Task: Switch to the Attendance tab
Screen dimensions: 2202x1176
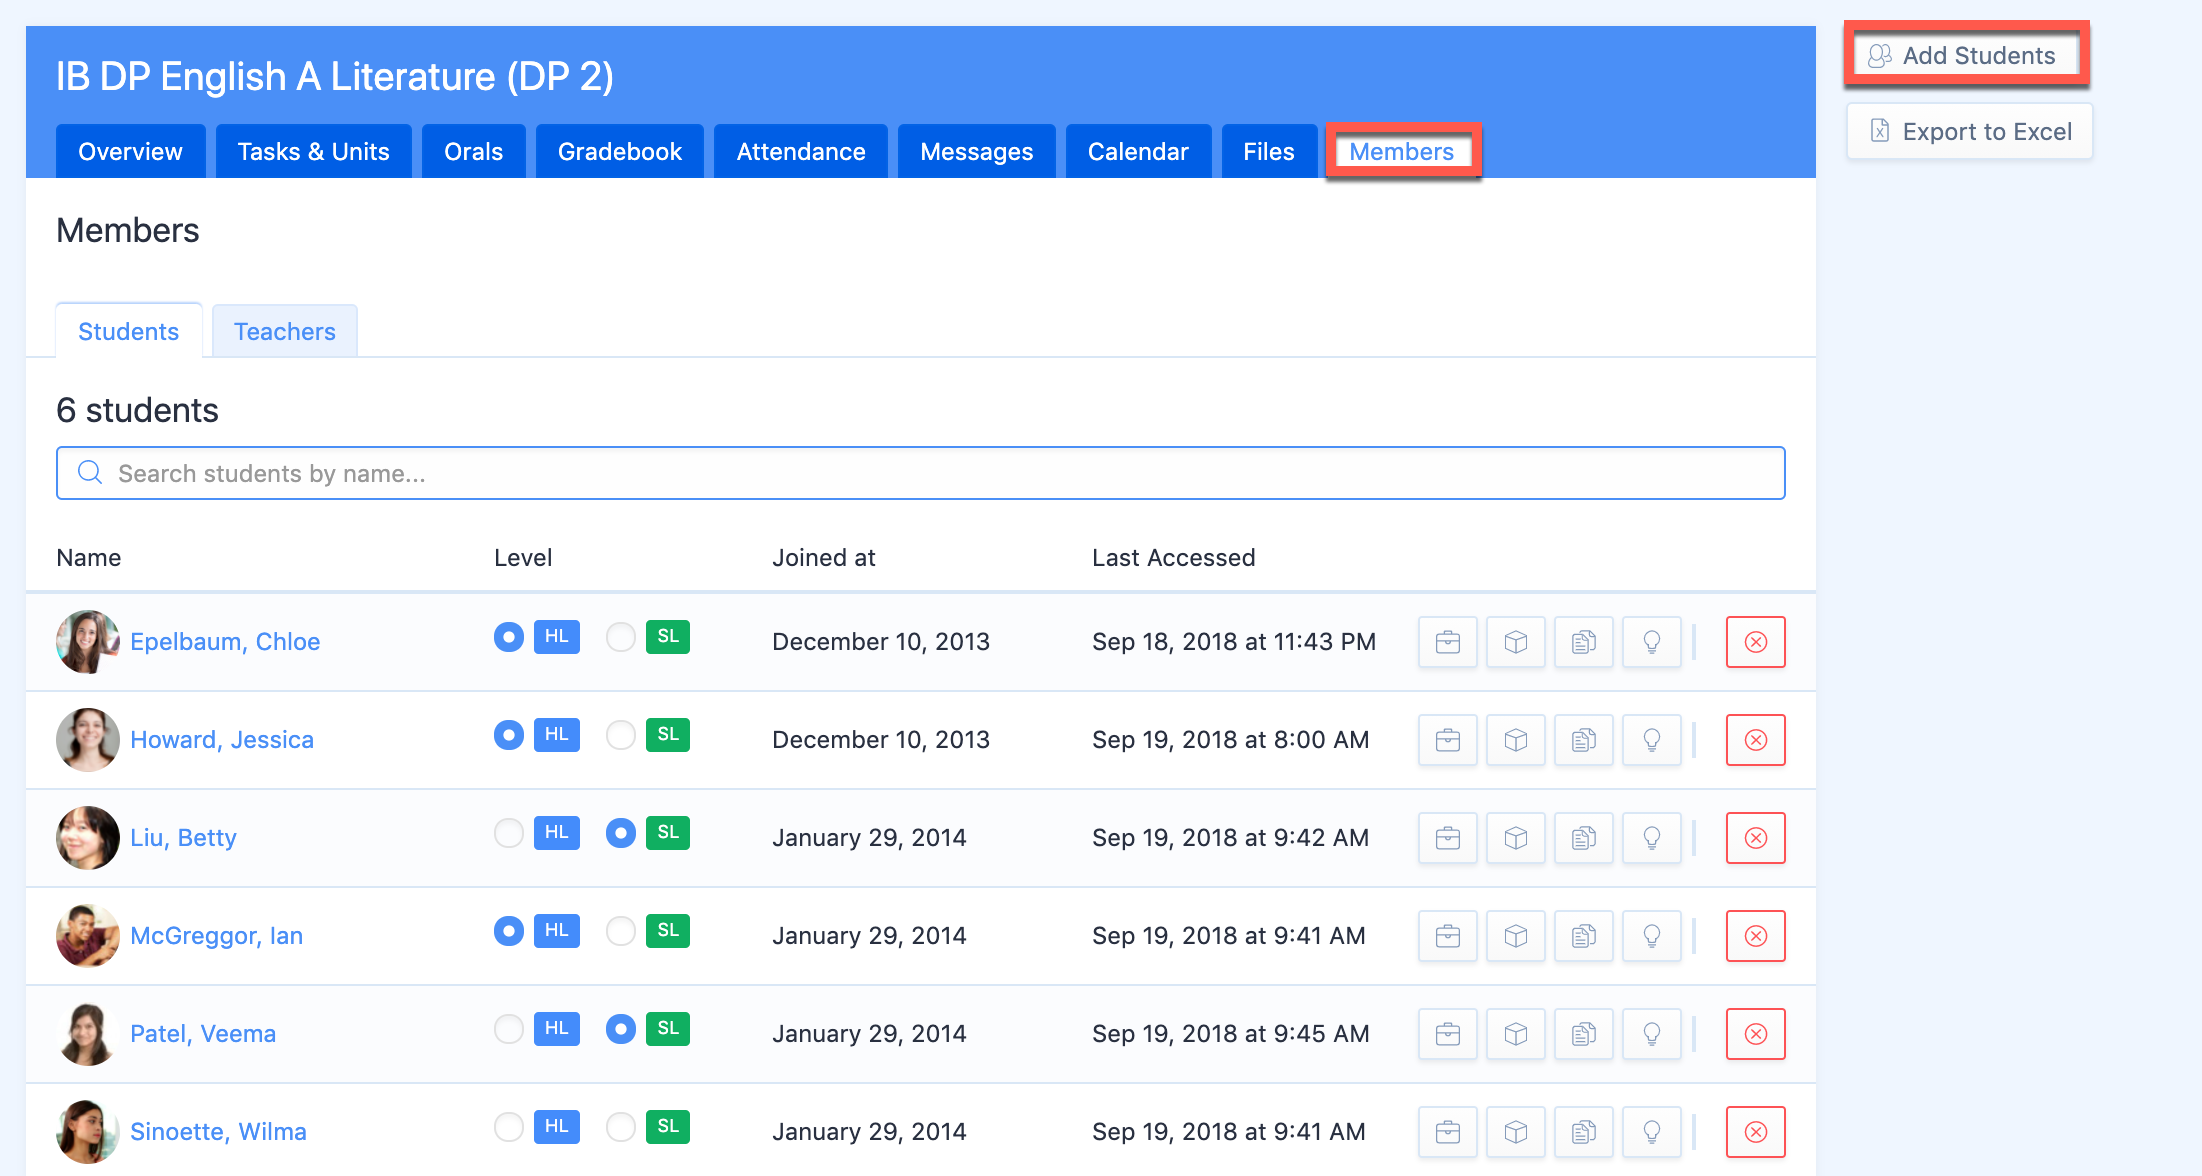Action: click(x=800, y=152)
